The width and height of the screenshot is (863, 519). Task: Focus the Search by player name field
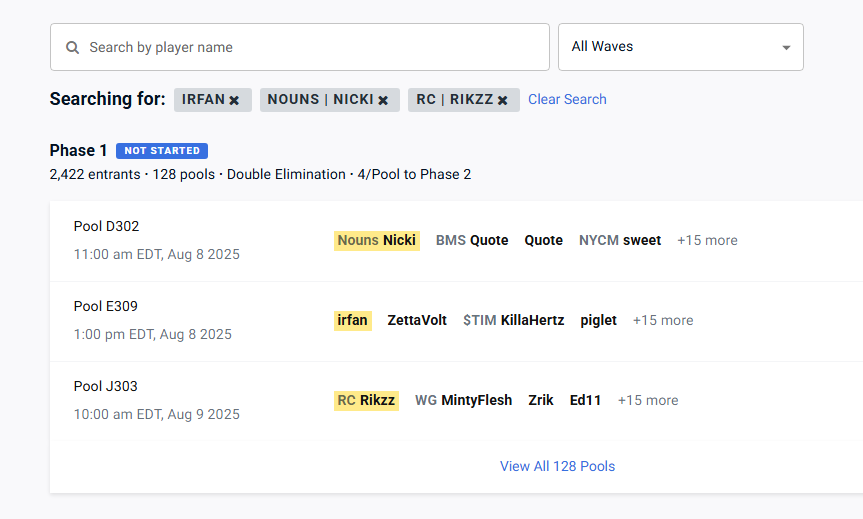300,47
